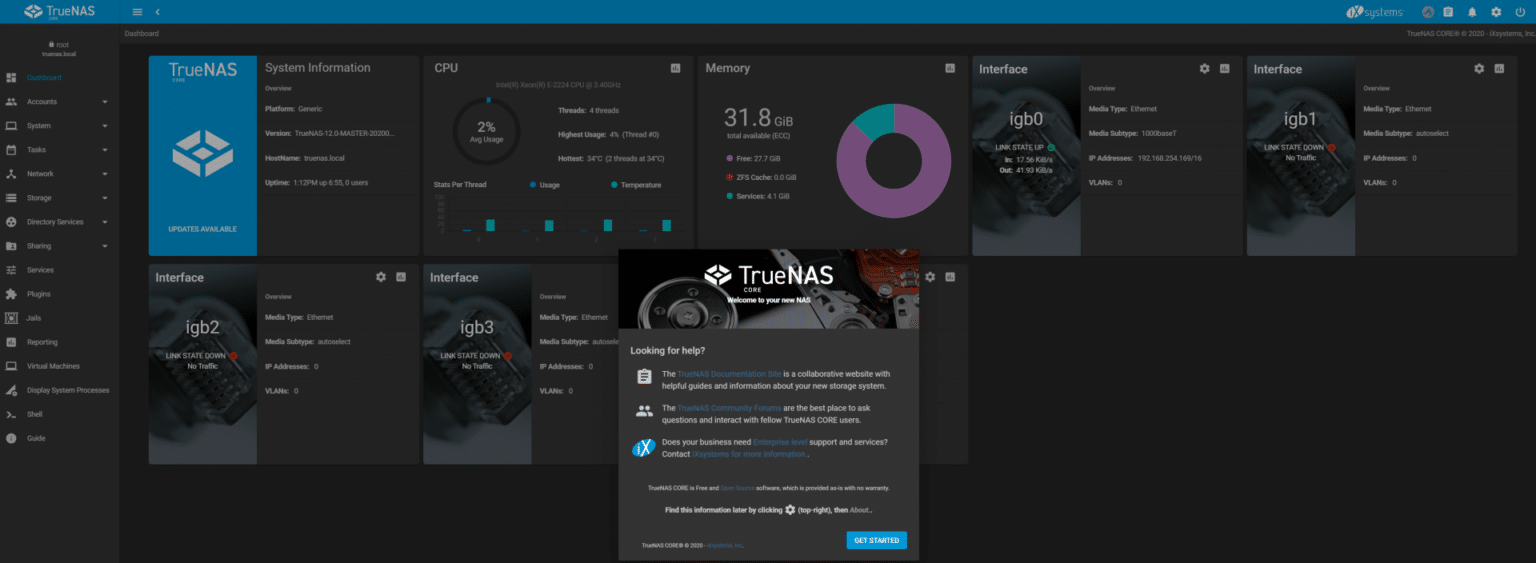
Task: Click the '31.8 GiB' memory total
Action: click(758, 117)
